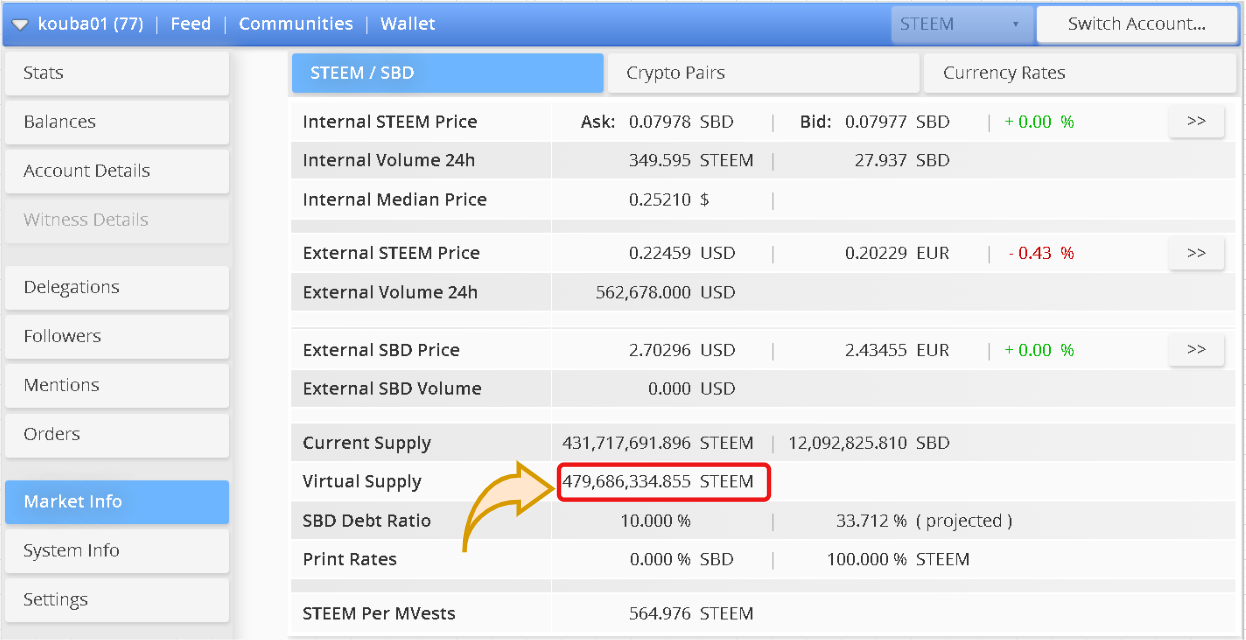Expand details for External SBD Price row

pos(1196,350)
